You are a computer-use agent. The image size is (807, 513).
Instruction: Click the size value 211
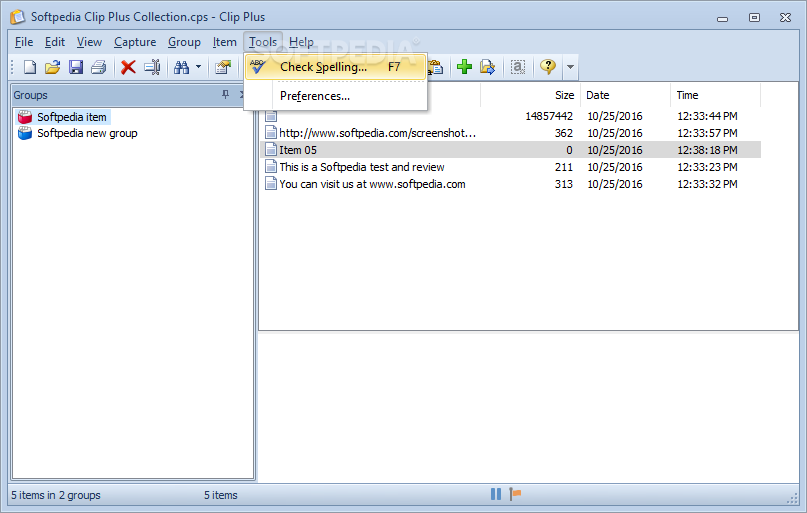564,167
